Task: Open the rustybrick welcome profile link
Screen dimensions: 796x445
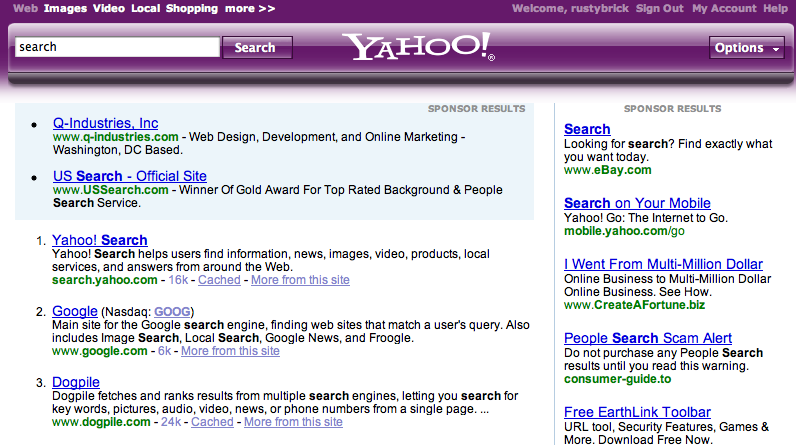Action: click(x=570, y=8)
